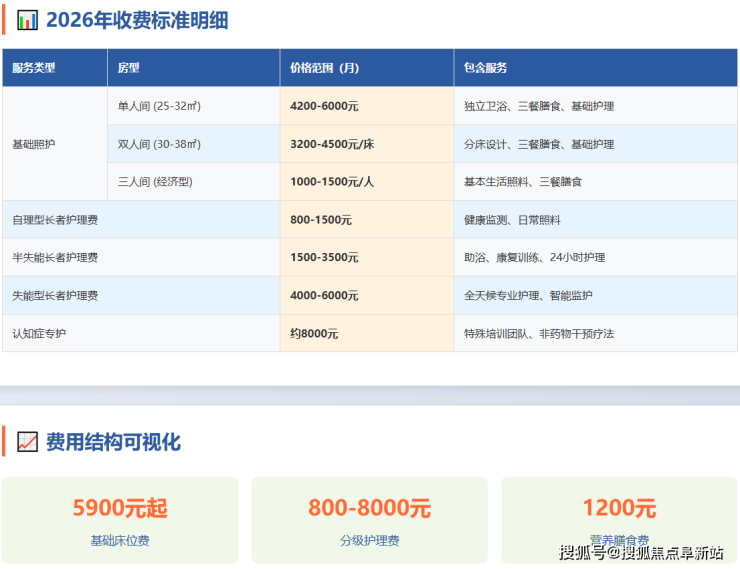This screenshot has width=740, height=569.
Task: Click the 半失能长者护理费 row label
Action: coord(55,258)
